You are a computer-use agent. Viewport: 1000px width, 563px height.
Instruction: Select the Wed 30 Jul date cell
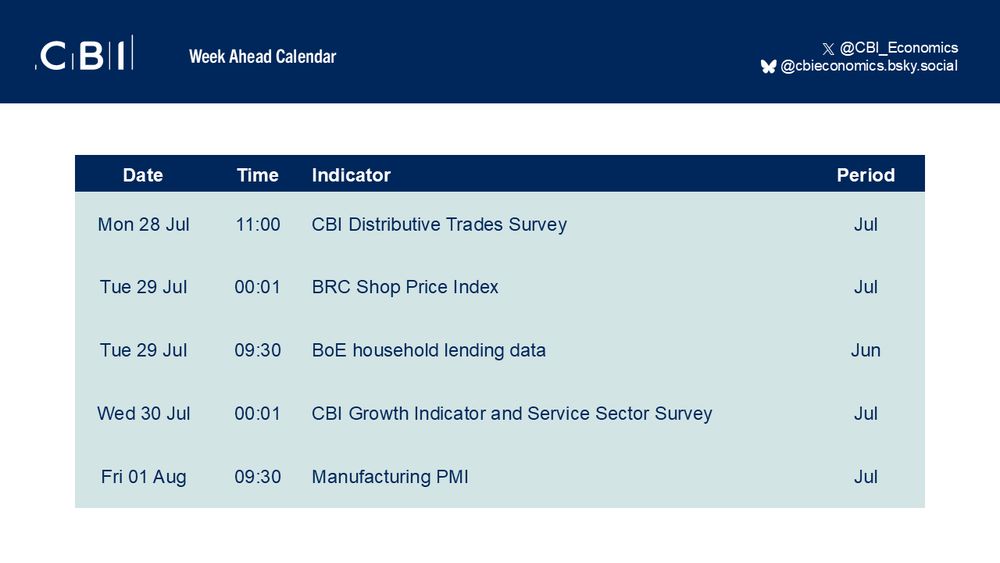(x=143, y=413)
